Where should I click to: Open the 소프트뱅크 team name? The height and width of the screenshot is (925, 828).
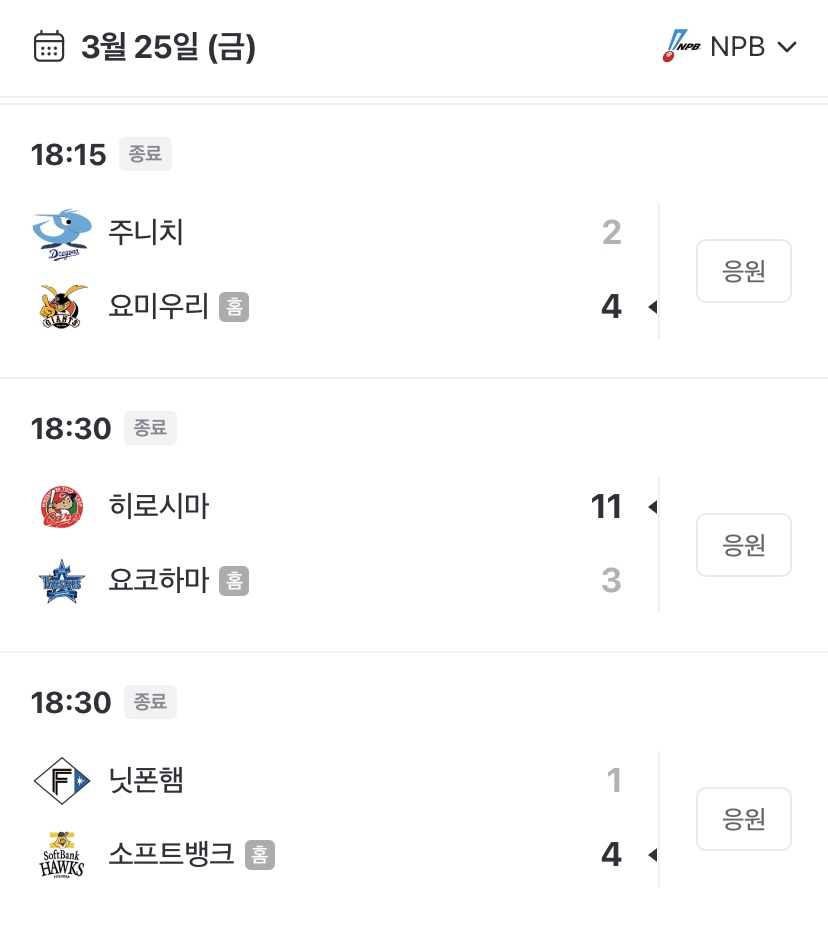point(171,854)
